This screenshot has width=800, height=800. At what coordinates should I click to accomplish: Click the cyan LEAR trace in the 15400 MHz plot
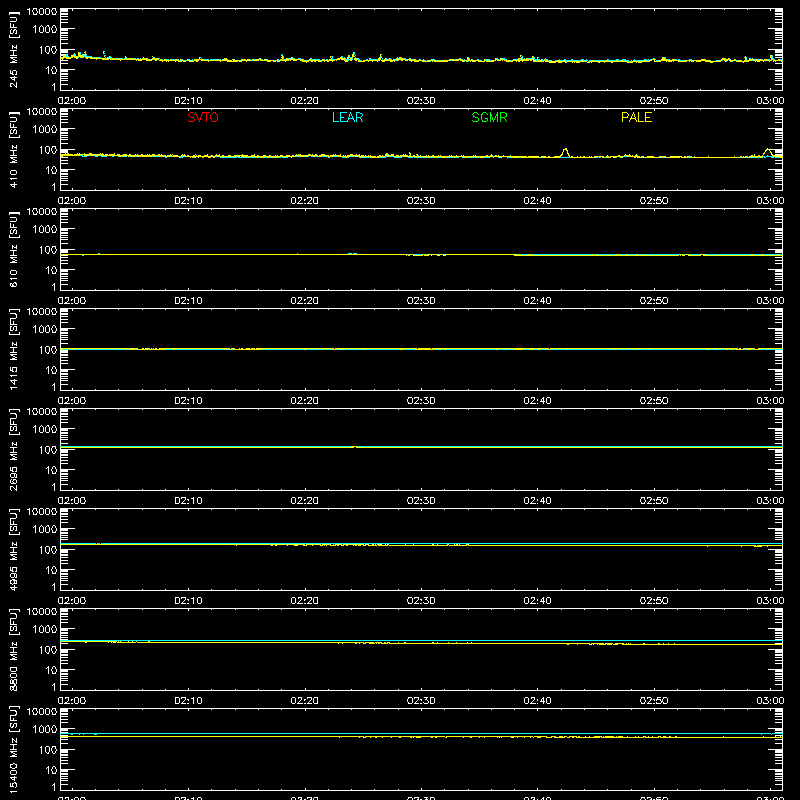click(421, 734)
